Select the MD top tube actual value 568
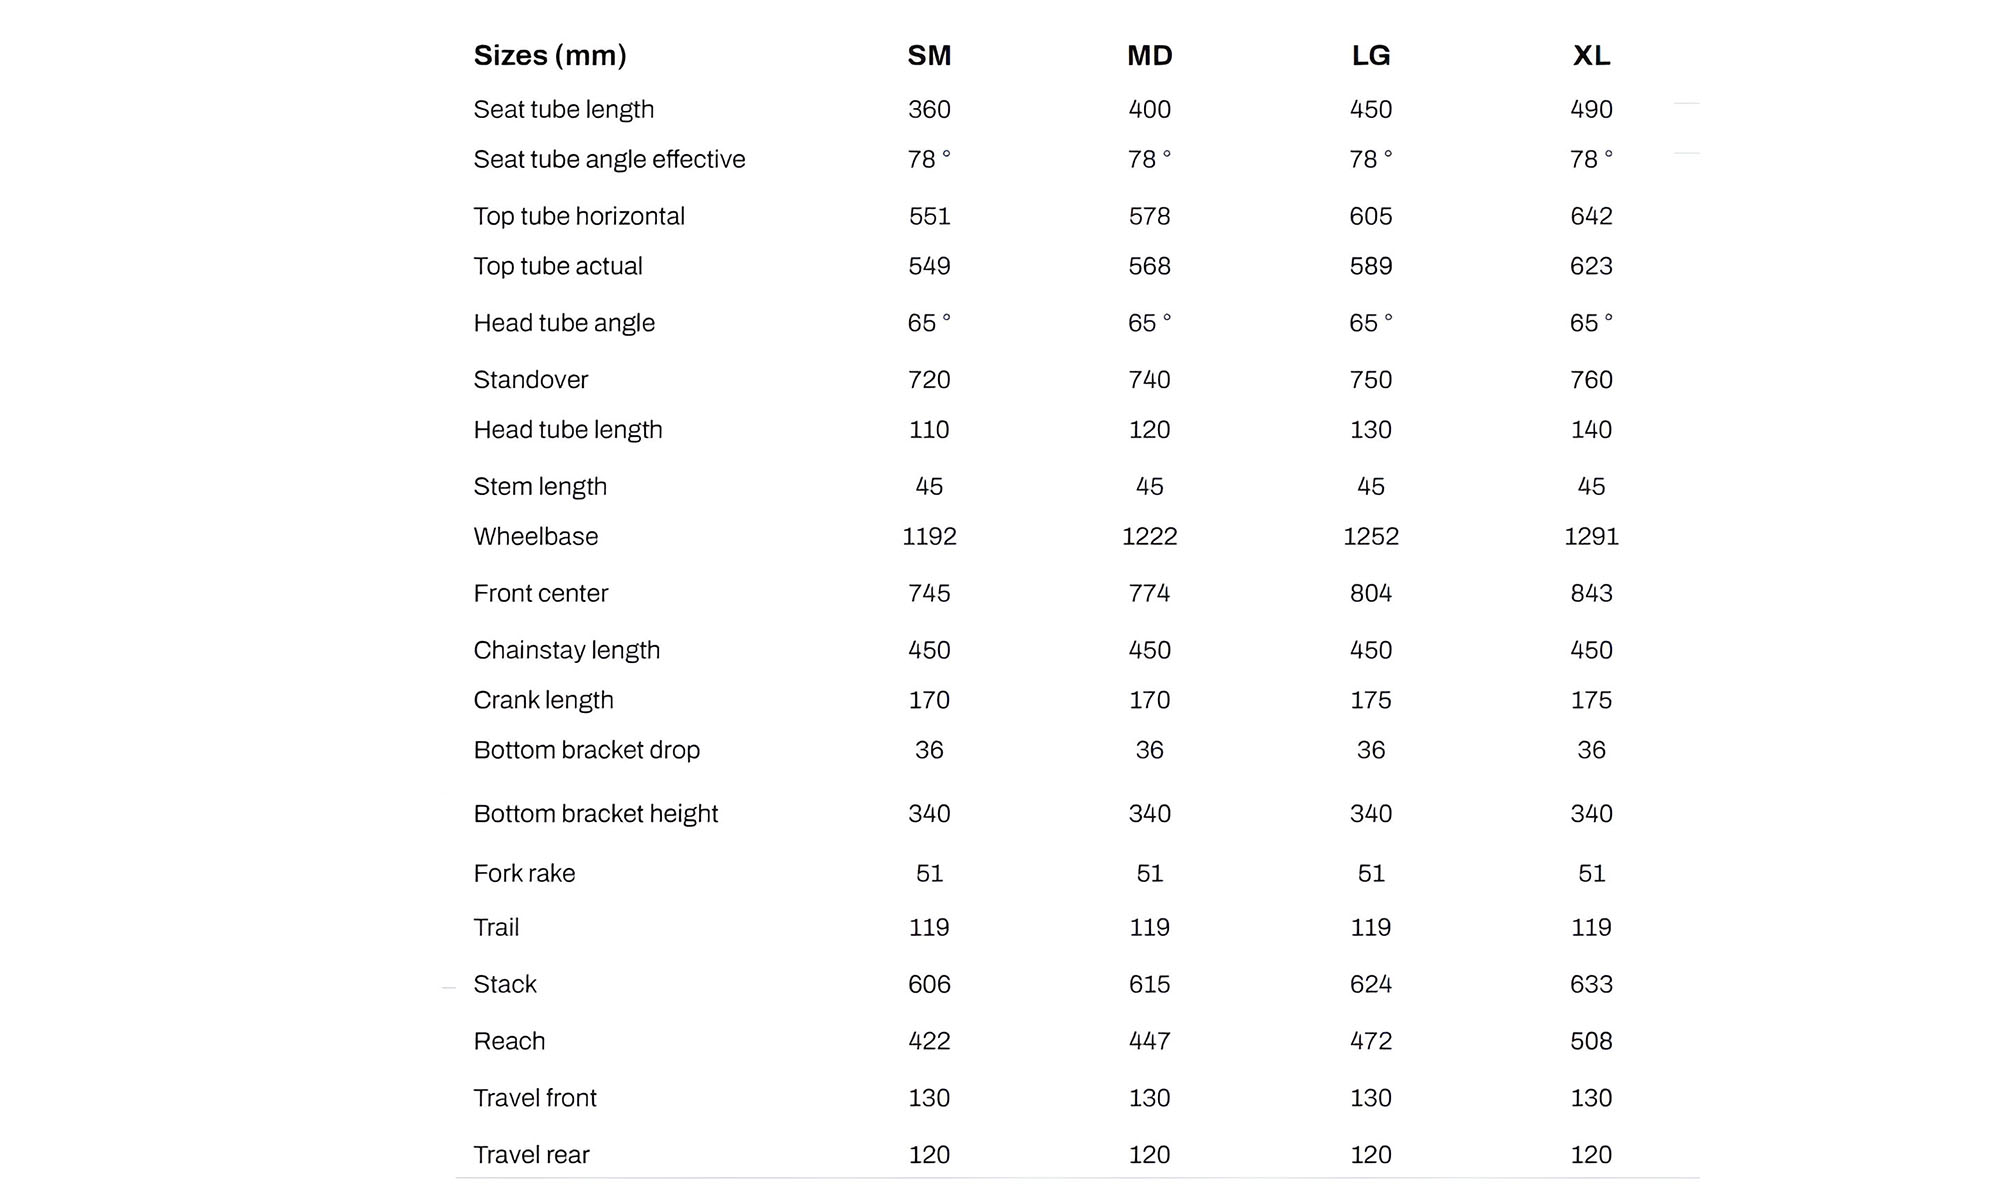This screenshot has height=1200, width=2000. coord(1149,267)
